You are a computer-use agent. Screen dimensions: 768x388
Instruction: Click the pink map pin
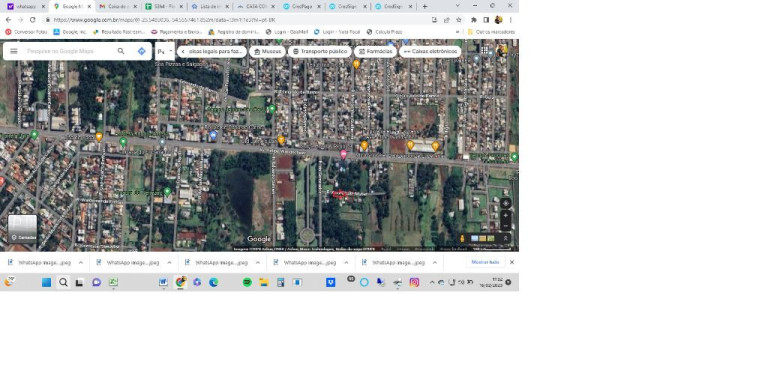pyautogui.click(x=344, y=154)
